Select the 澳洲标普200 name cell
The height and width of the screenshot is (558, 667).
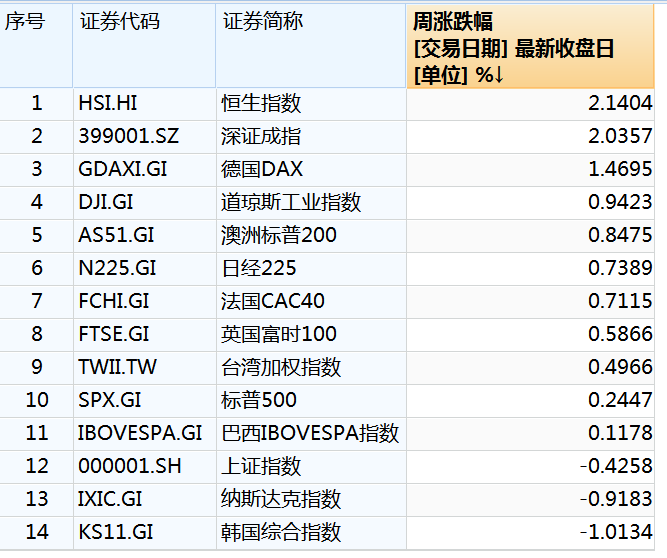point(279,235)
